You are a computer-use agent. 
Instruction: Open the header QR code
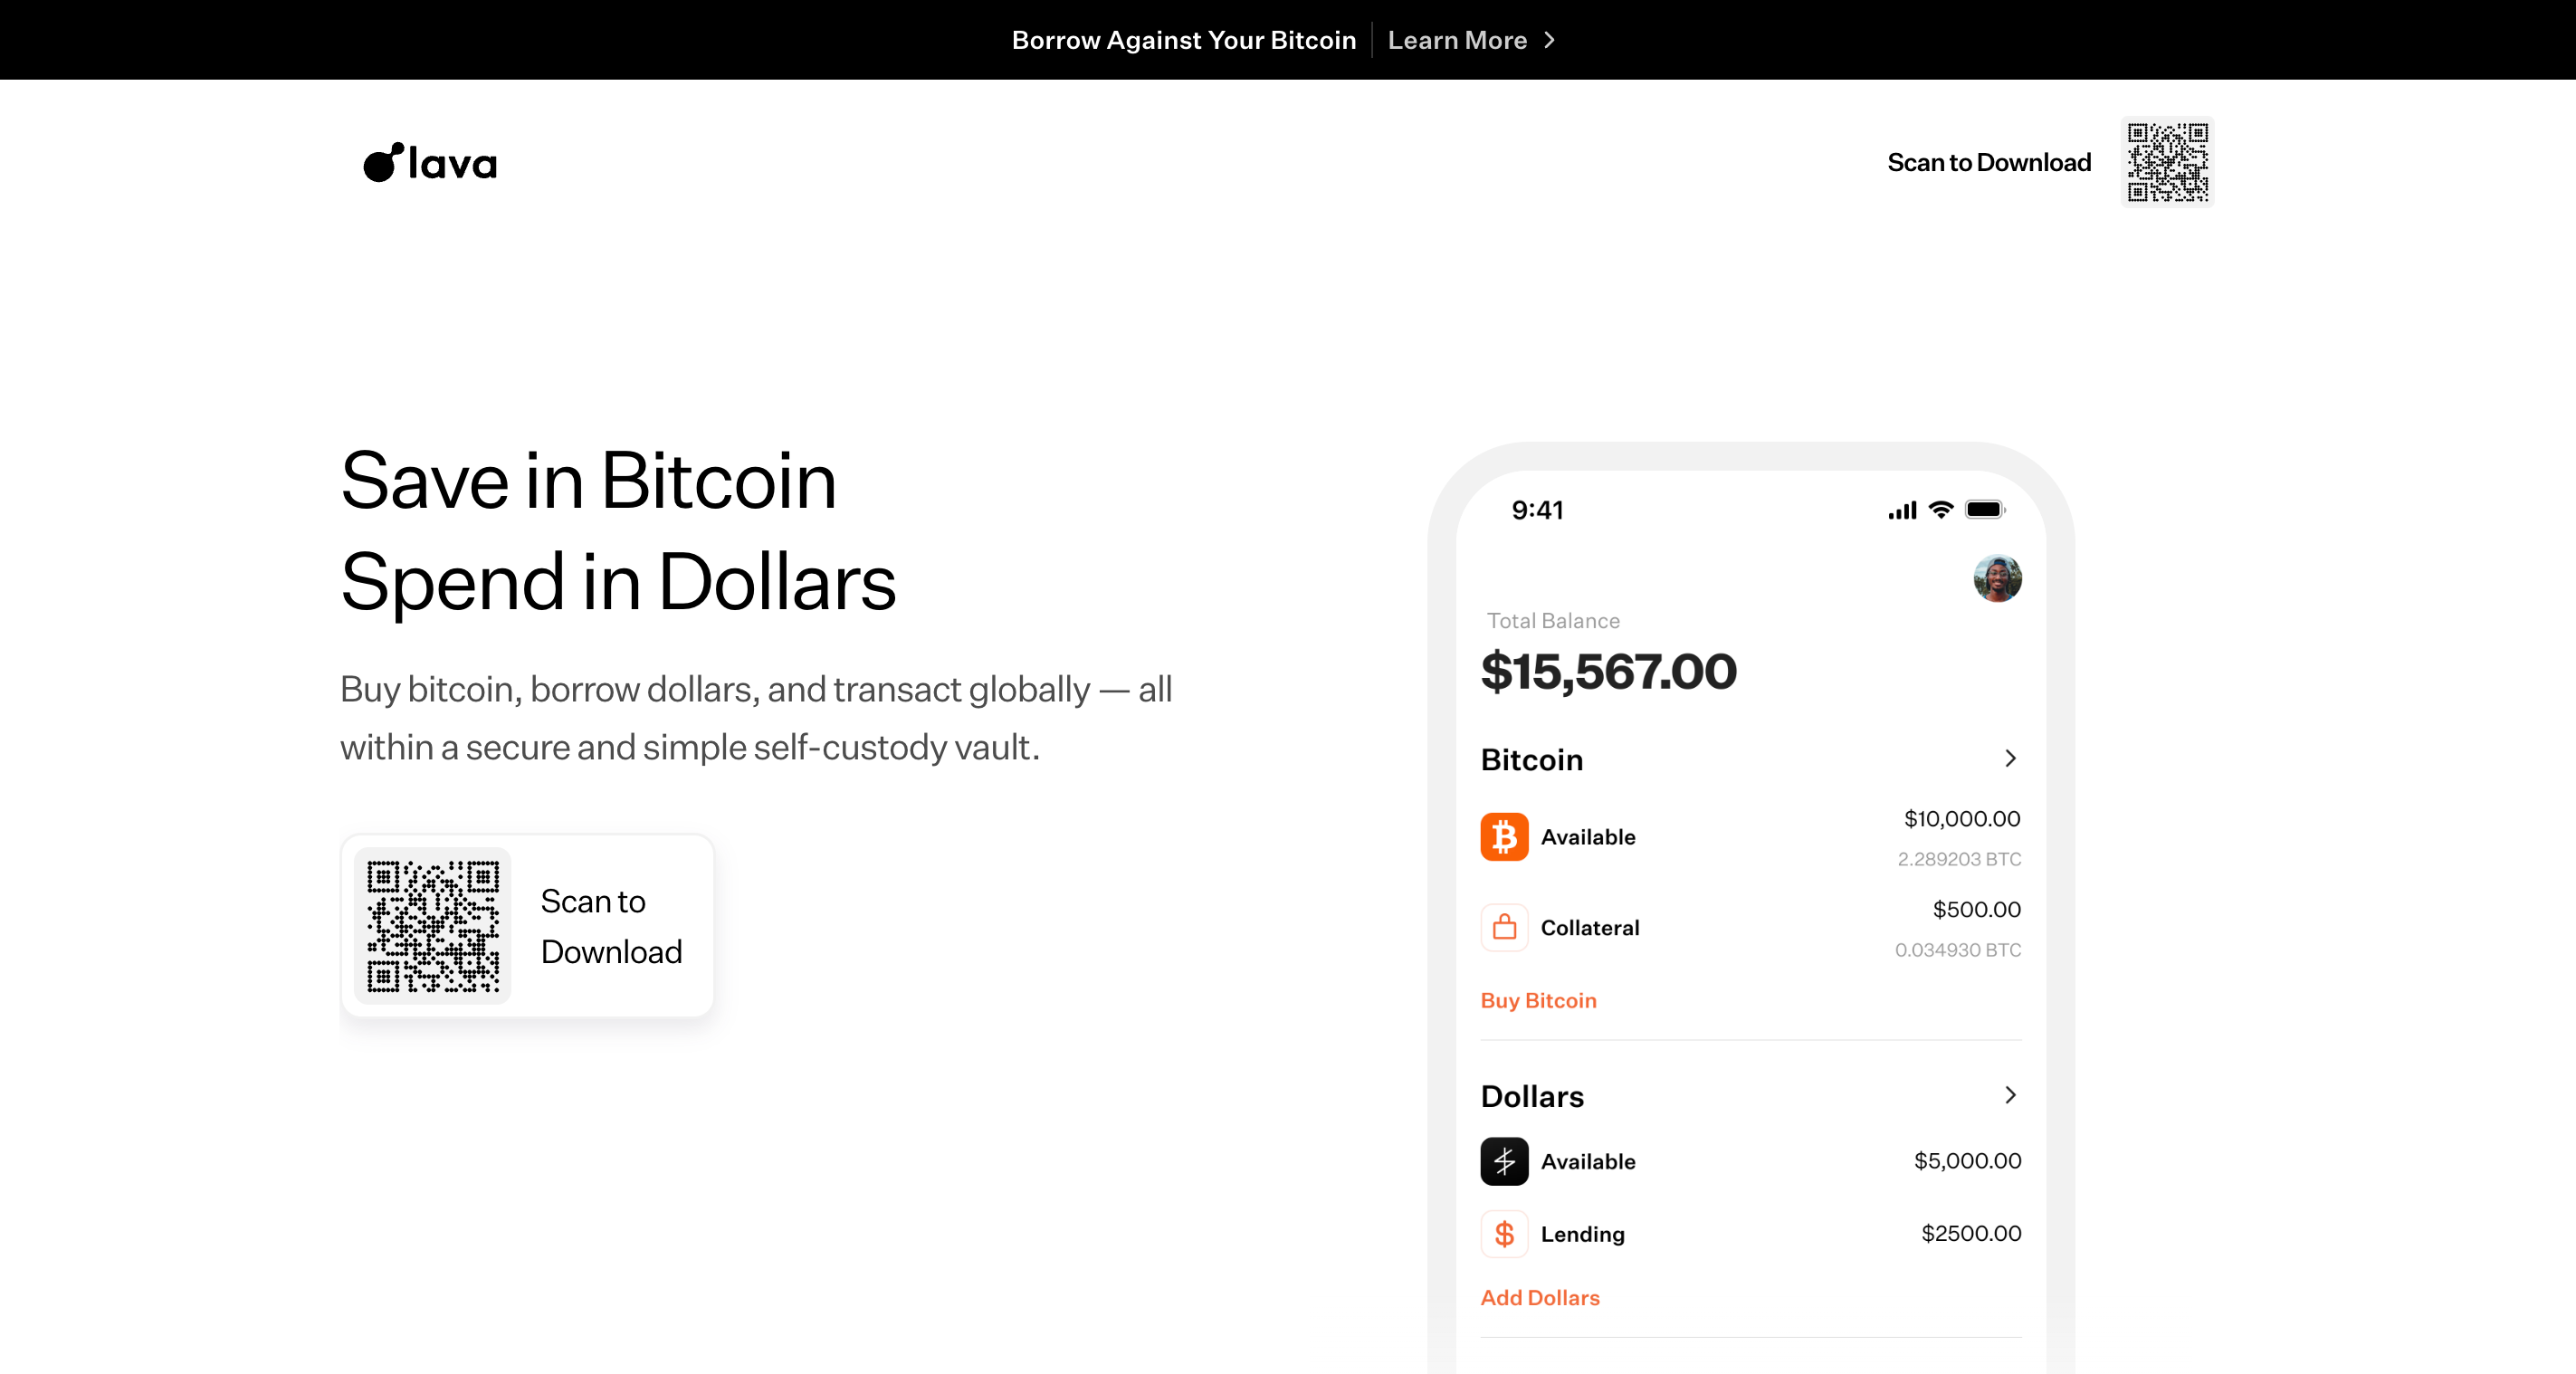click(2167, 162)
